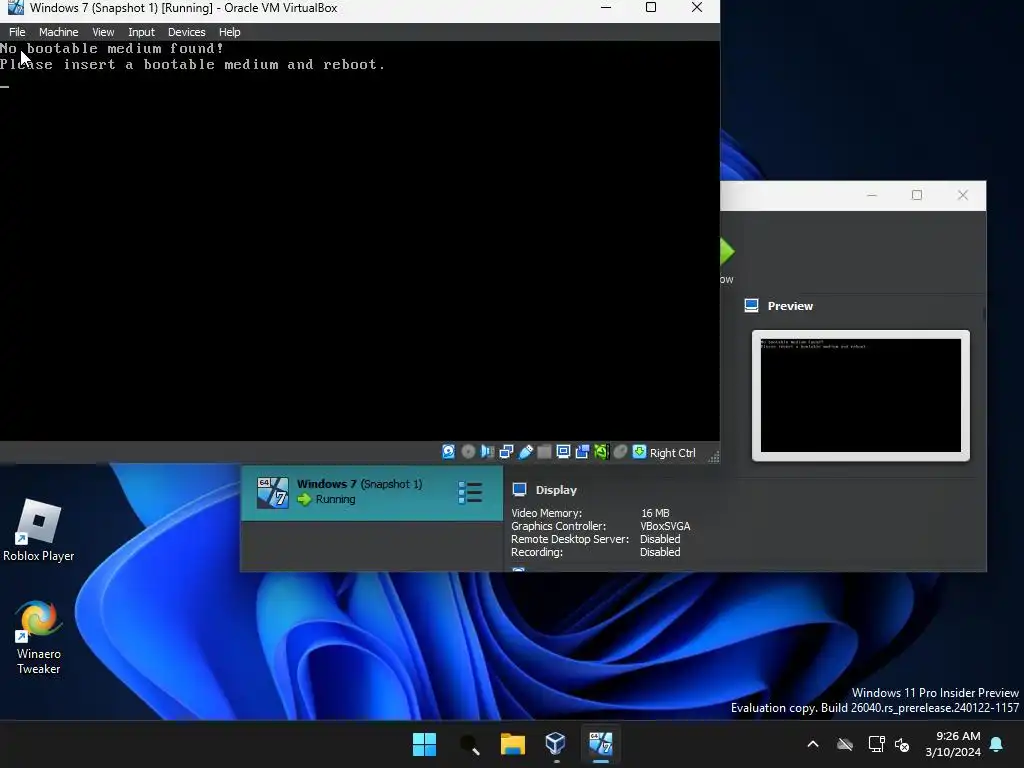Open the File menu in VM window
Screen dimensions: 1024x768
point(17,32)
